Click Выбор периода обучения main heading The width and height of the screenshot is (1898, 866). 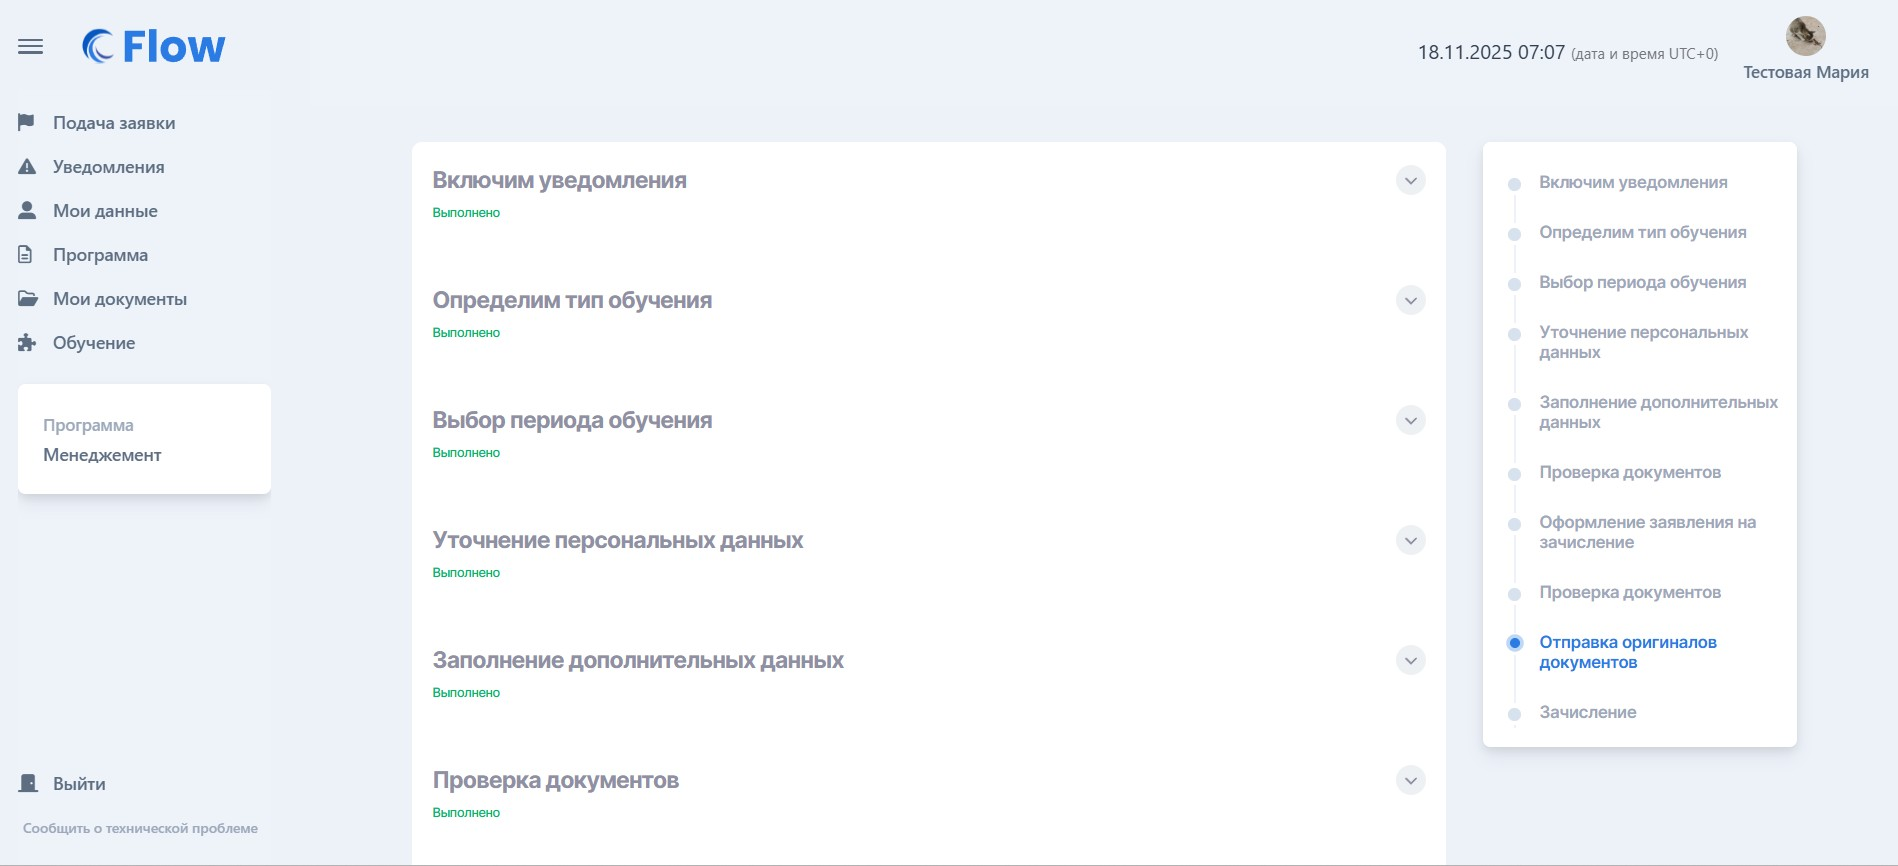[572, 421]
